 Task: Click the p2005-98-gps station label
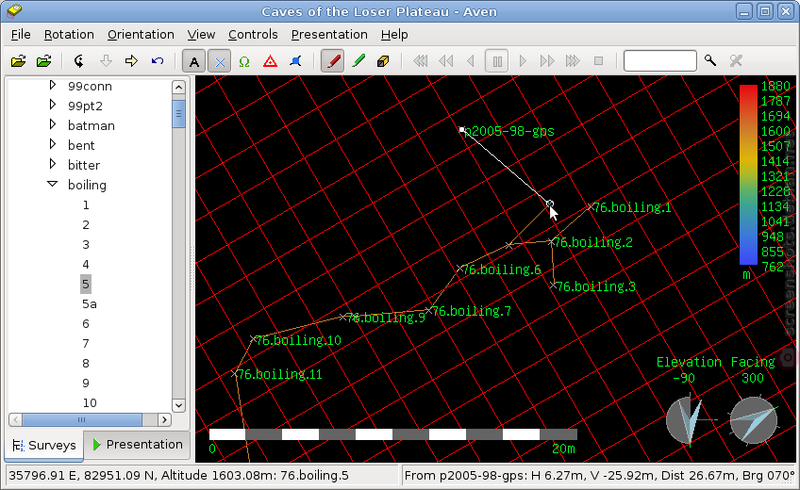(x=509, y=132)
